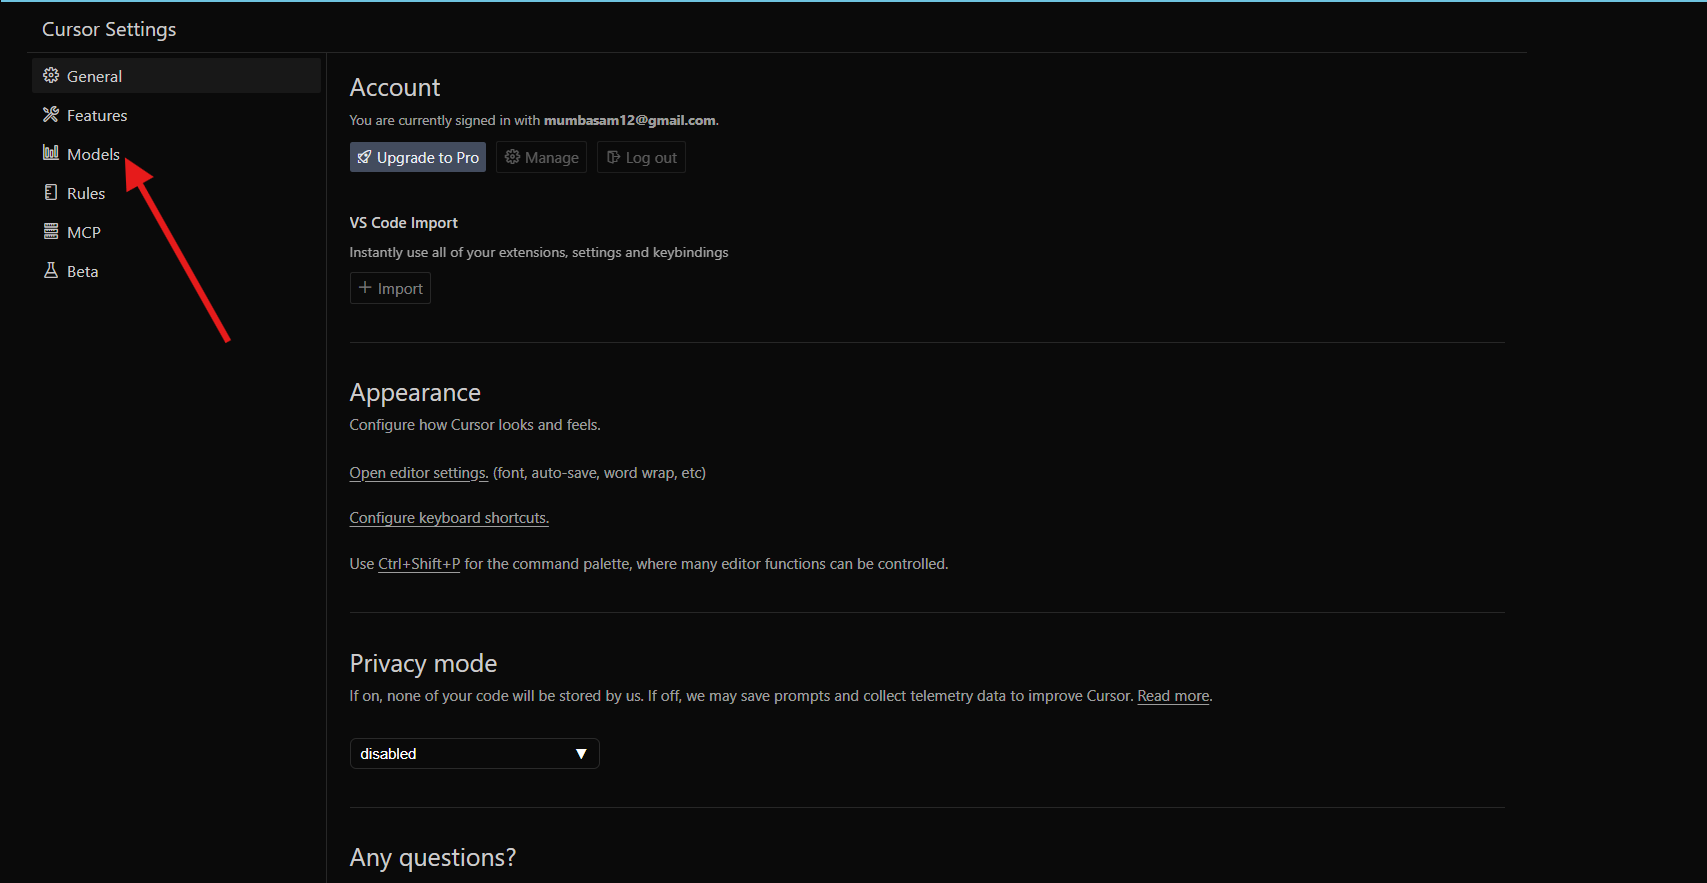Switch to the Features settings tab
This screenshot has width=1707, height=883.
pyautogui.click(x=176, y=115)
